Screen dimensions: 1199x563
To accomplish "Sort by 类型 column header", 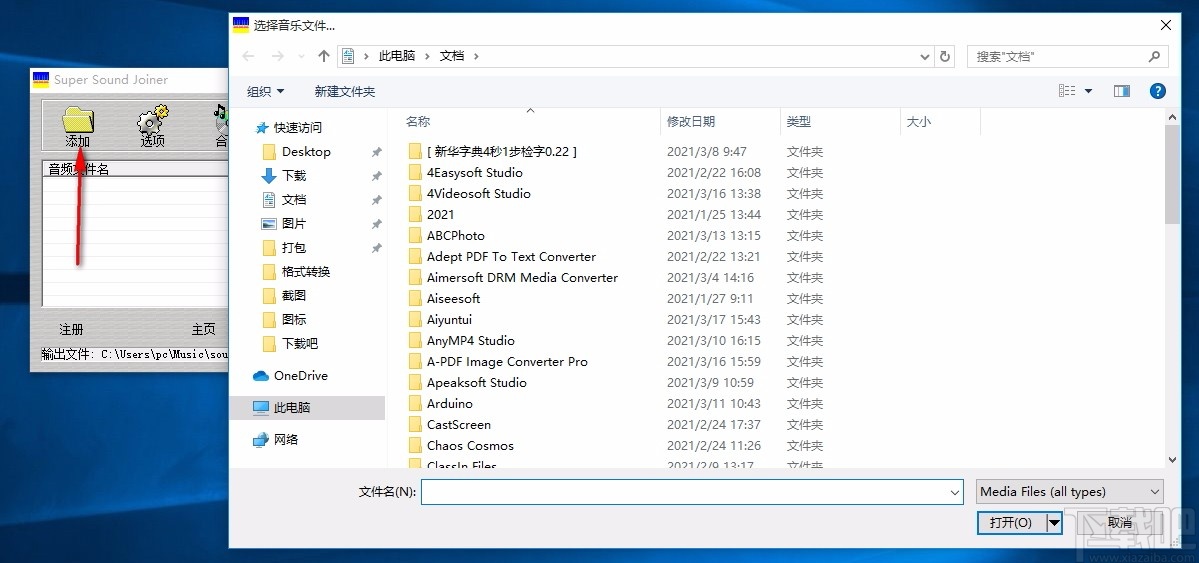I will (x=799, y=122).
